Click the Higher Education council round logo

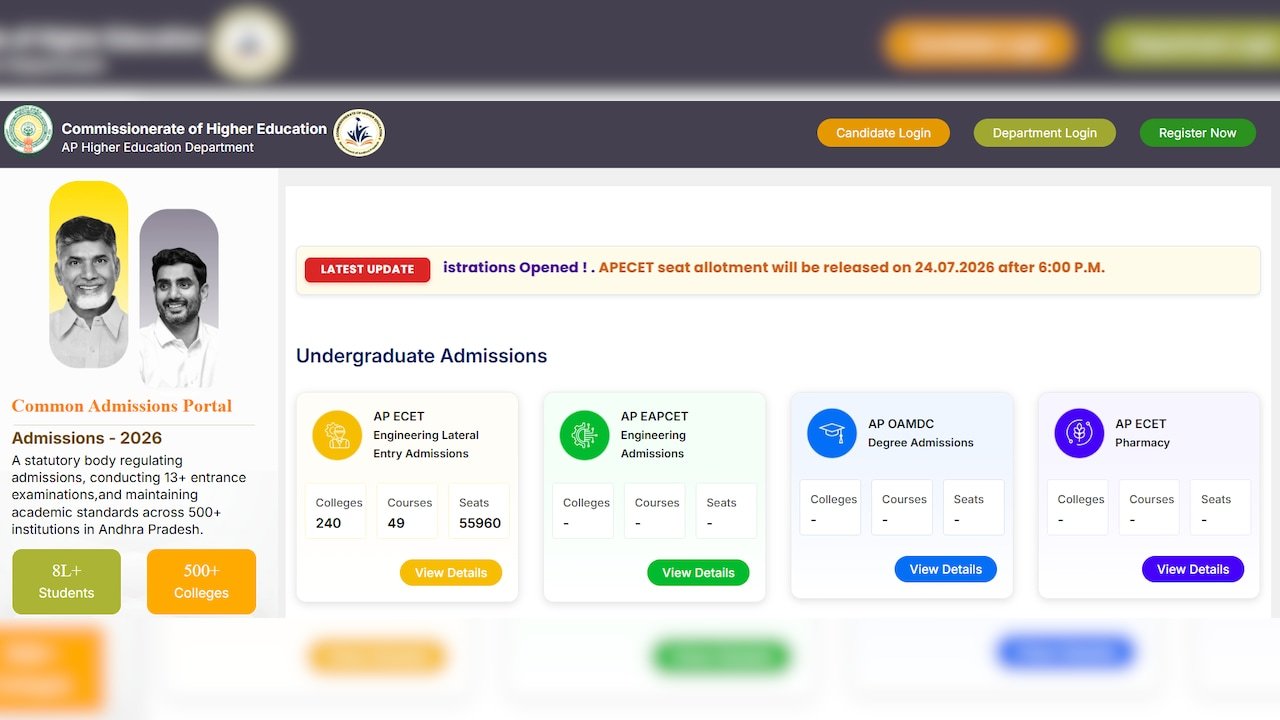(x=359, y=133)
